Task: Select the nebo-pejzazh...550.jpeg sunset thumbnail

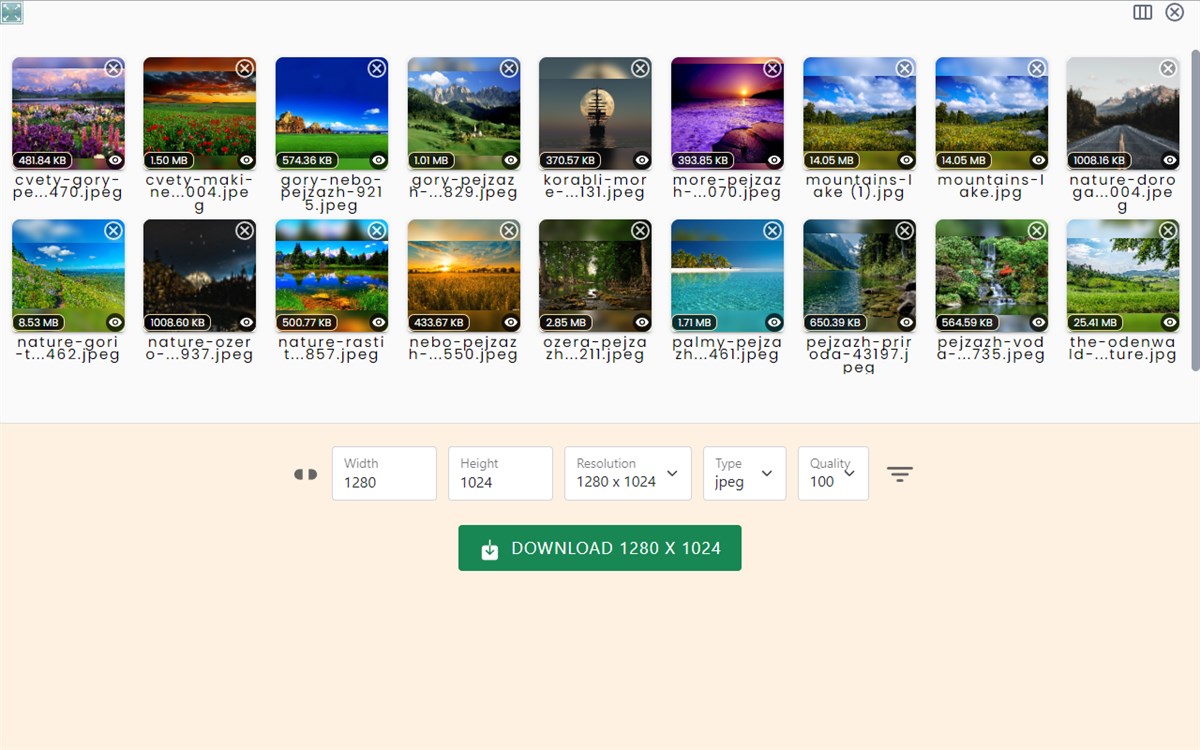Action: click(463, 275)
